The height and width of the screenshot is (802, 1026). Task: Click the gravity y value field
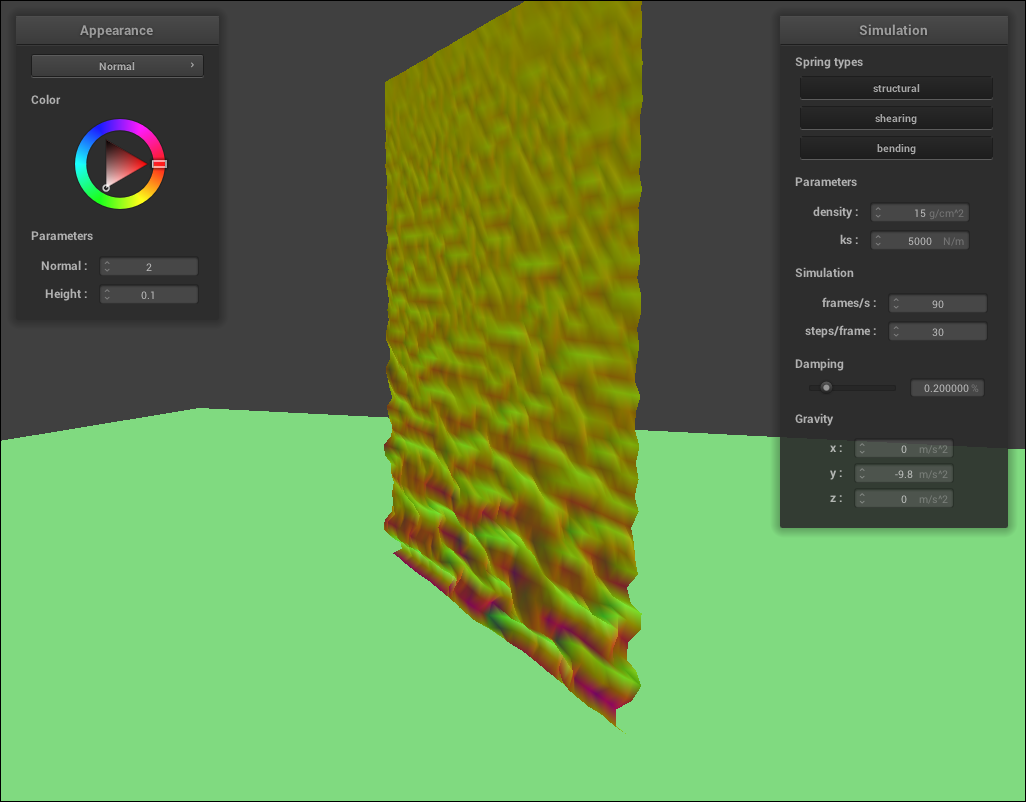point(903,474)
